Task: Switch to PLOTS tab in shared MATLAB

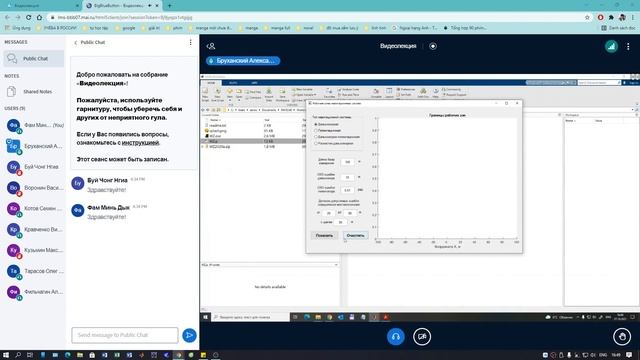Action: pyautogui.click(x=233, y=83)
